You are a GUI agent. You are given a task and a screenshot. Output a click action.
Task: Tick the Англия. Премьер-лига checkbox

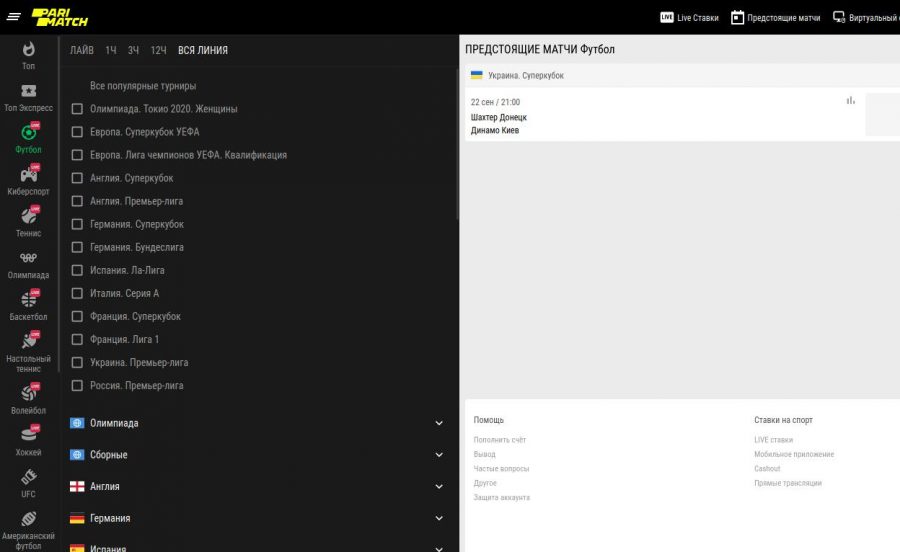point(77,201)
